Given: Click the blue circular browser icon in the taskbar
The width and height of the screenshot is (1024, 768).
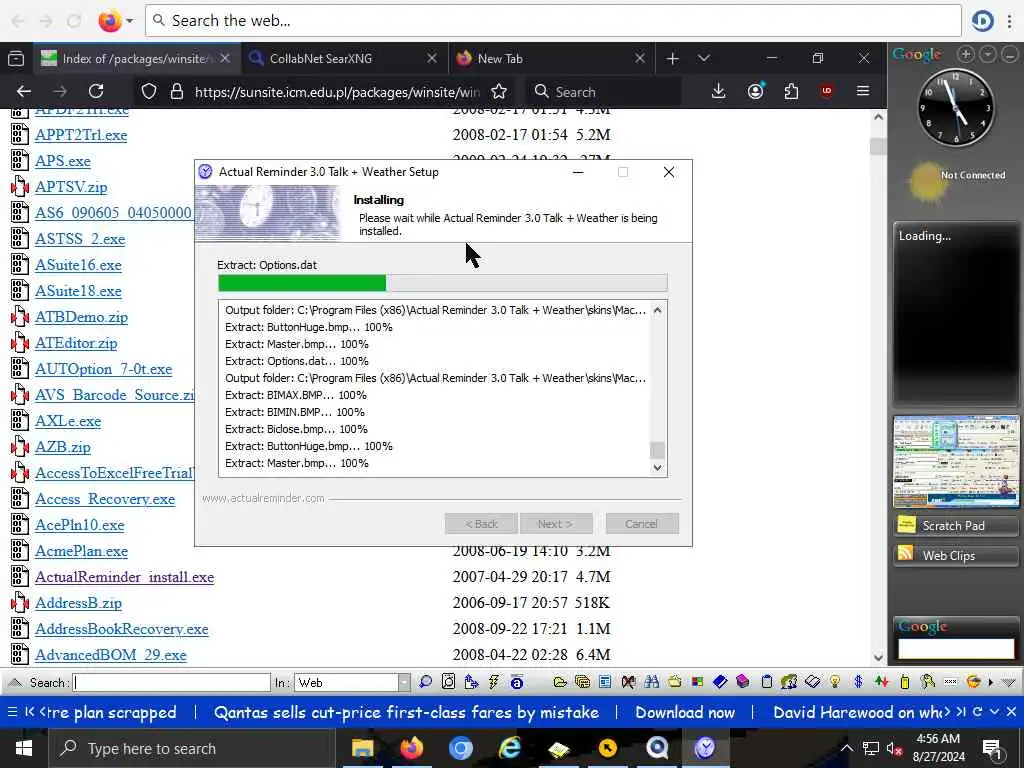Looking at the screenshot, I should pyautogui.click(x=460, y=748).
